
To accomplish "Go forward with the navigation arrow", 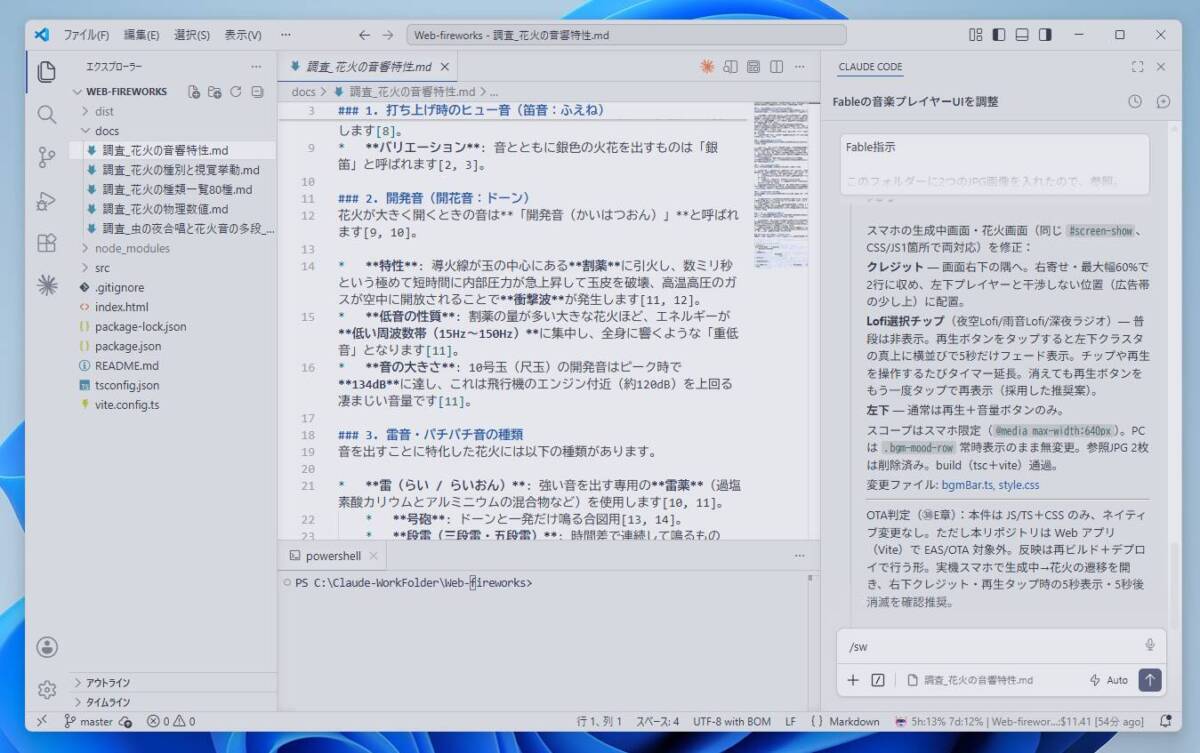I will (x=388, y=34).
